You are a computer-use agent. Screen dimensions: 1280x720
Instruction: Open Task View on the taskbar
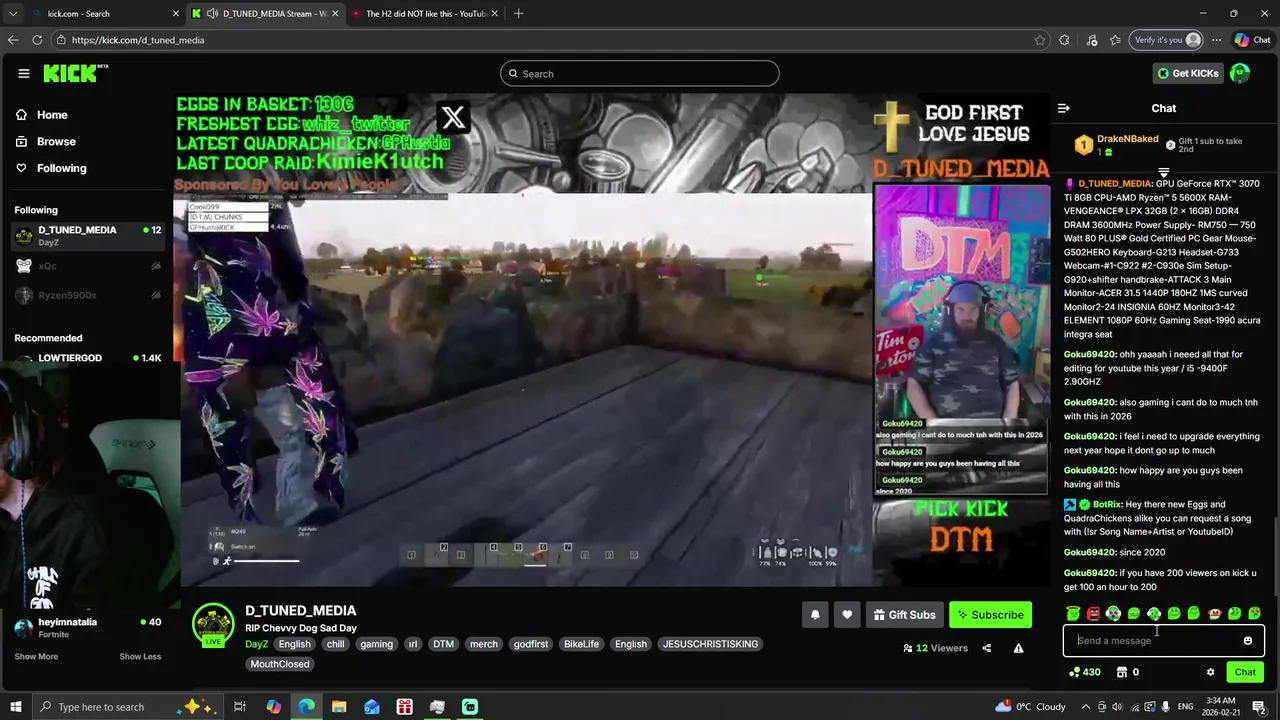pos(240,707)
